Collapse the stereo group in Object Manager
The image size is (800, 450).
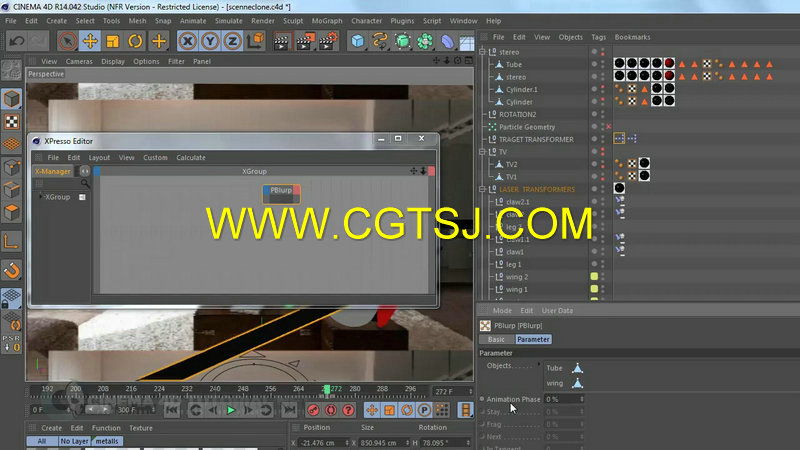482,52
